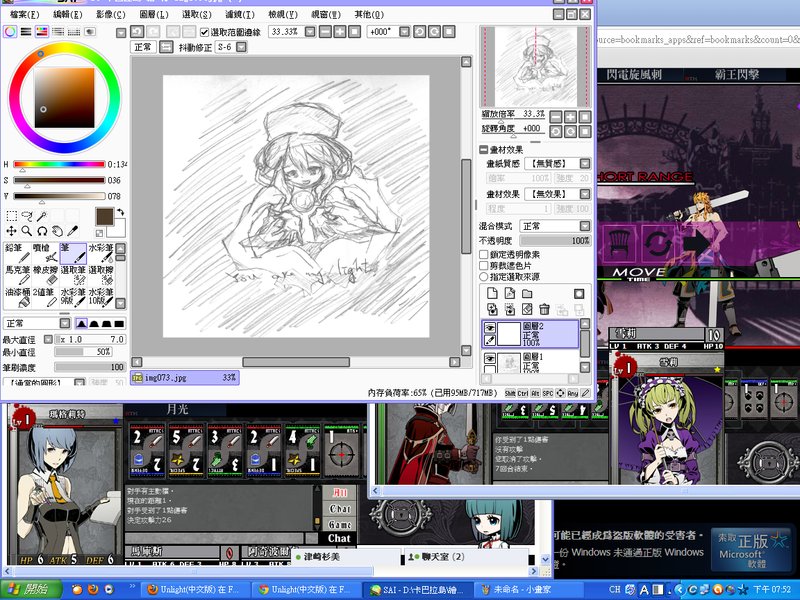This screenshot has height=600, width=800.
Task: Open the 33.33% zoom dropdown
Action: (x=310, y=32)
